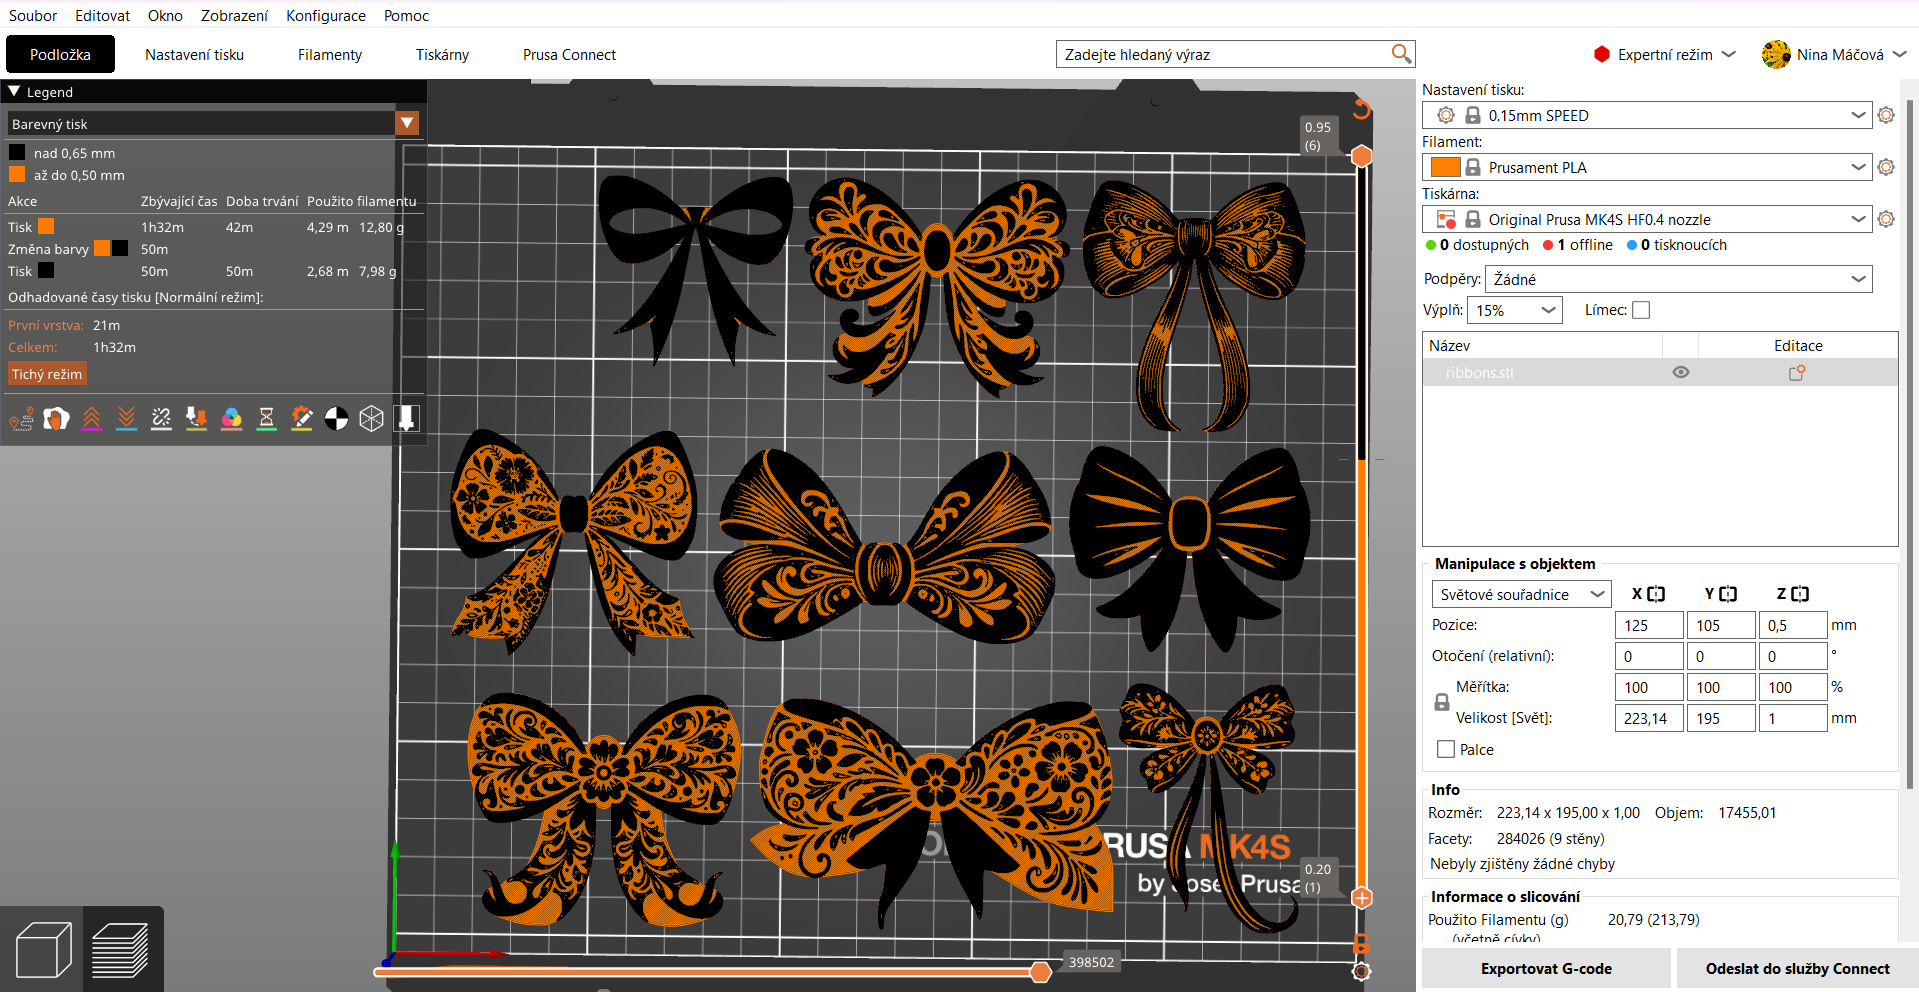Toggle shells wireframe cube icon
This screenshot has height=992, width=1919.
click(x=371, y=419)
